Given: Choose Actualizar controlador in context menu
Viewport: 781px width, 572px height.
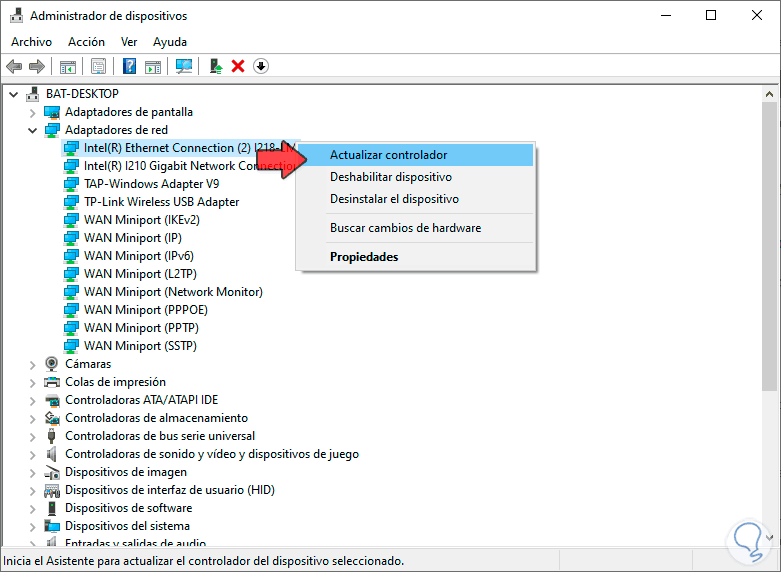Looking at the screenshot, I should click(415, 155).
